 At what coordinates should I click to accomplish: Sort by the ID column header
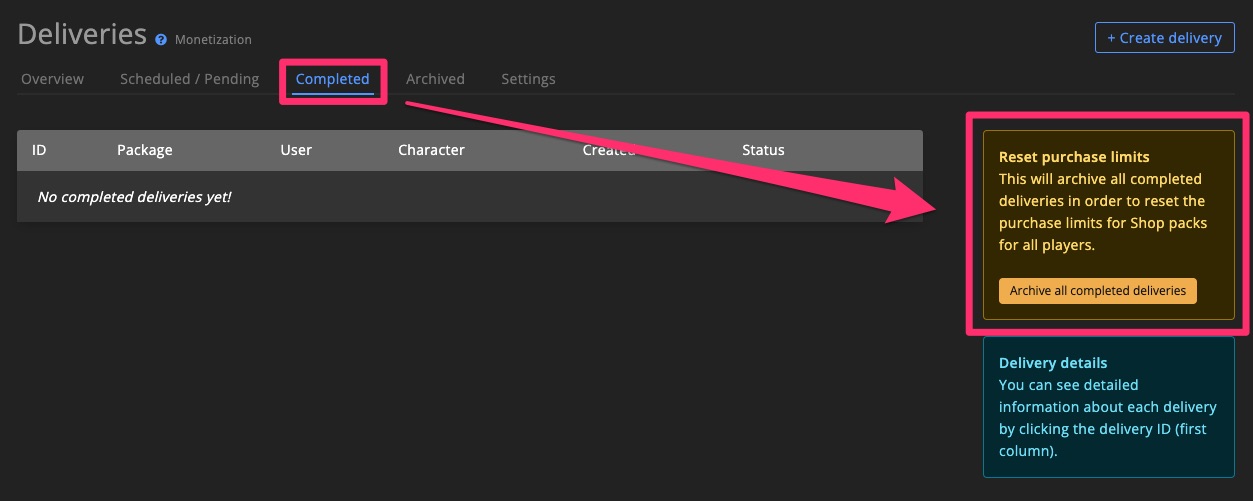tap(39, 150)
